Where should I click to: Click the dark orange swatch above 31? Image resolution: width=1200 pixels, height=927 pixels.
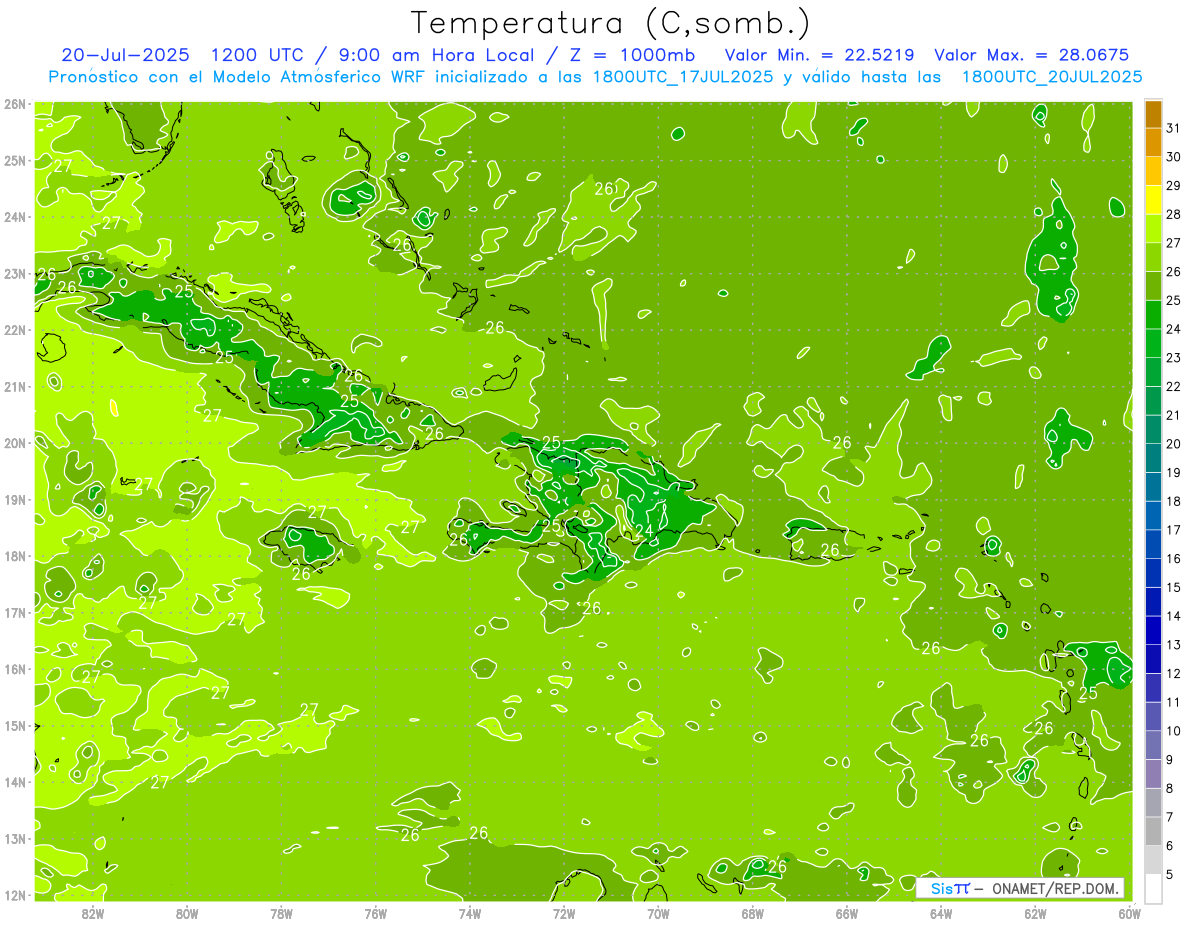click(x=1153, y=114)
